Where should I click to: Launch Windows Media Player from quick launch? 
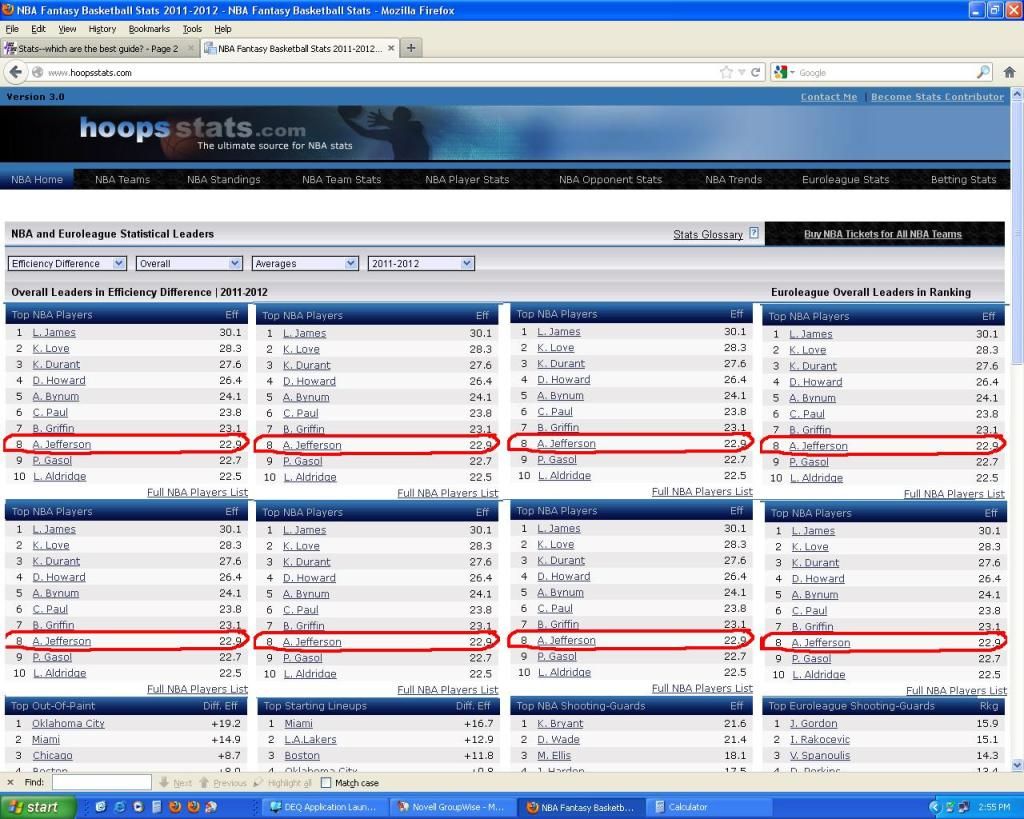click(x=138, y=807)
